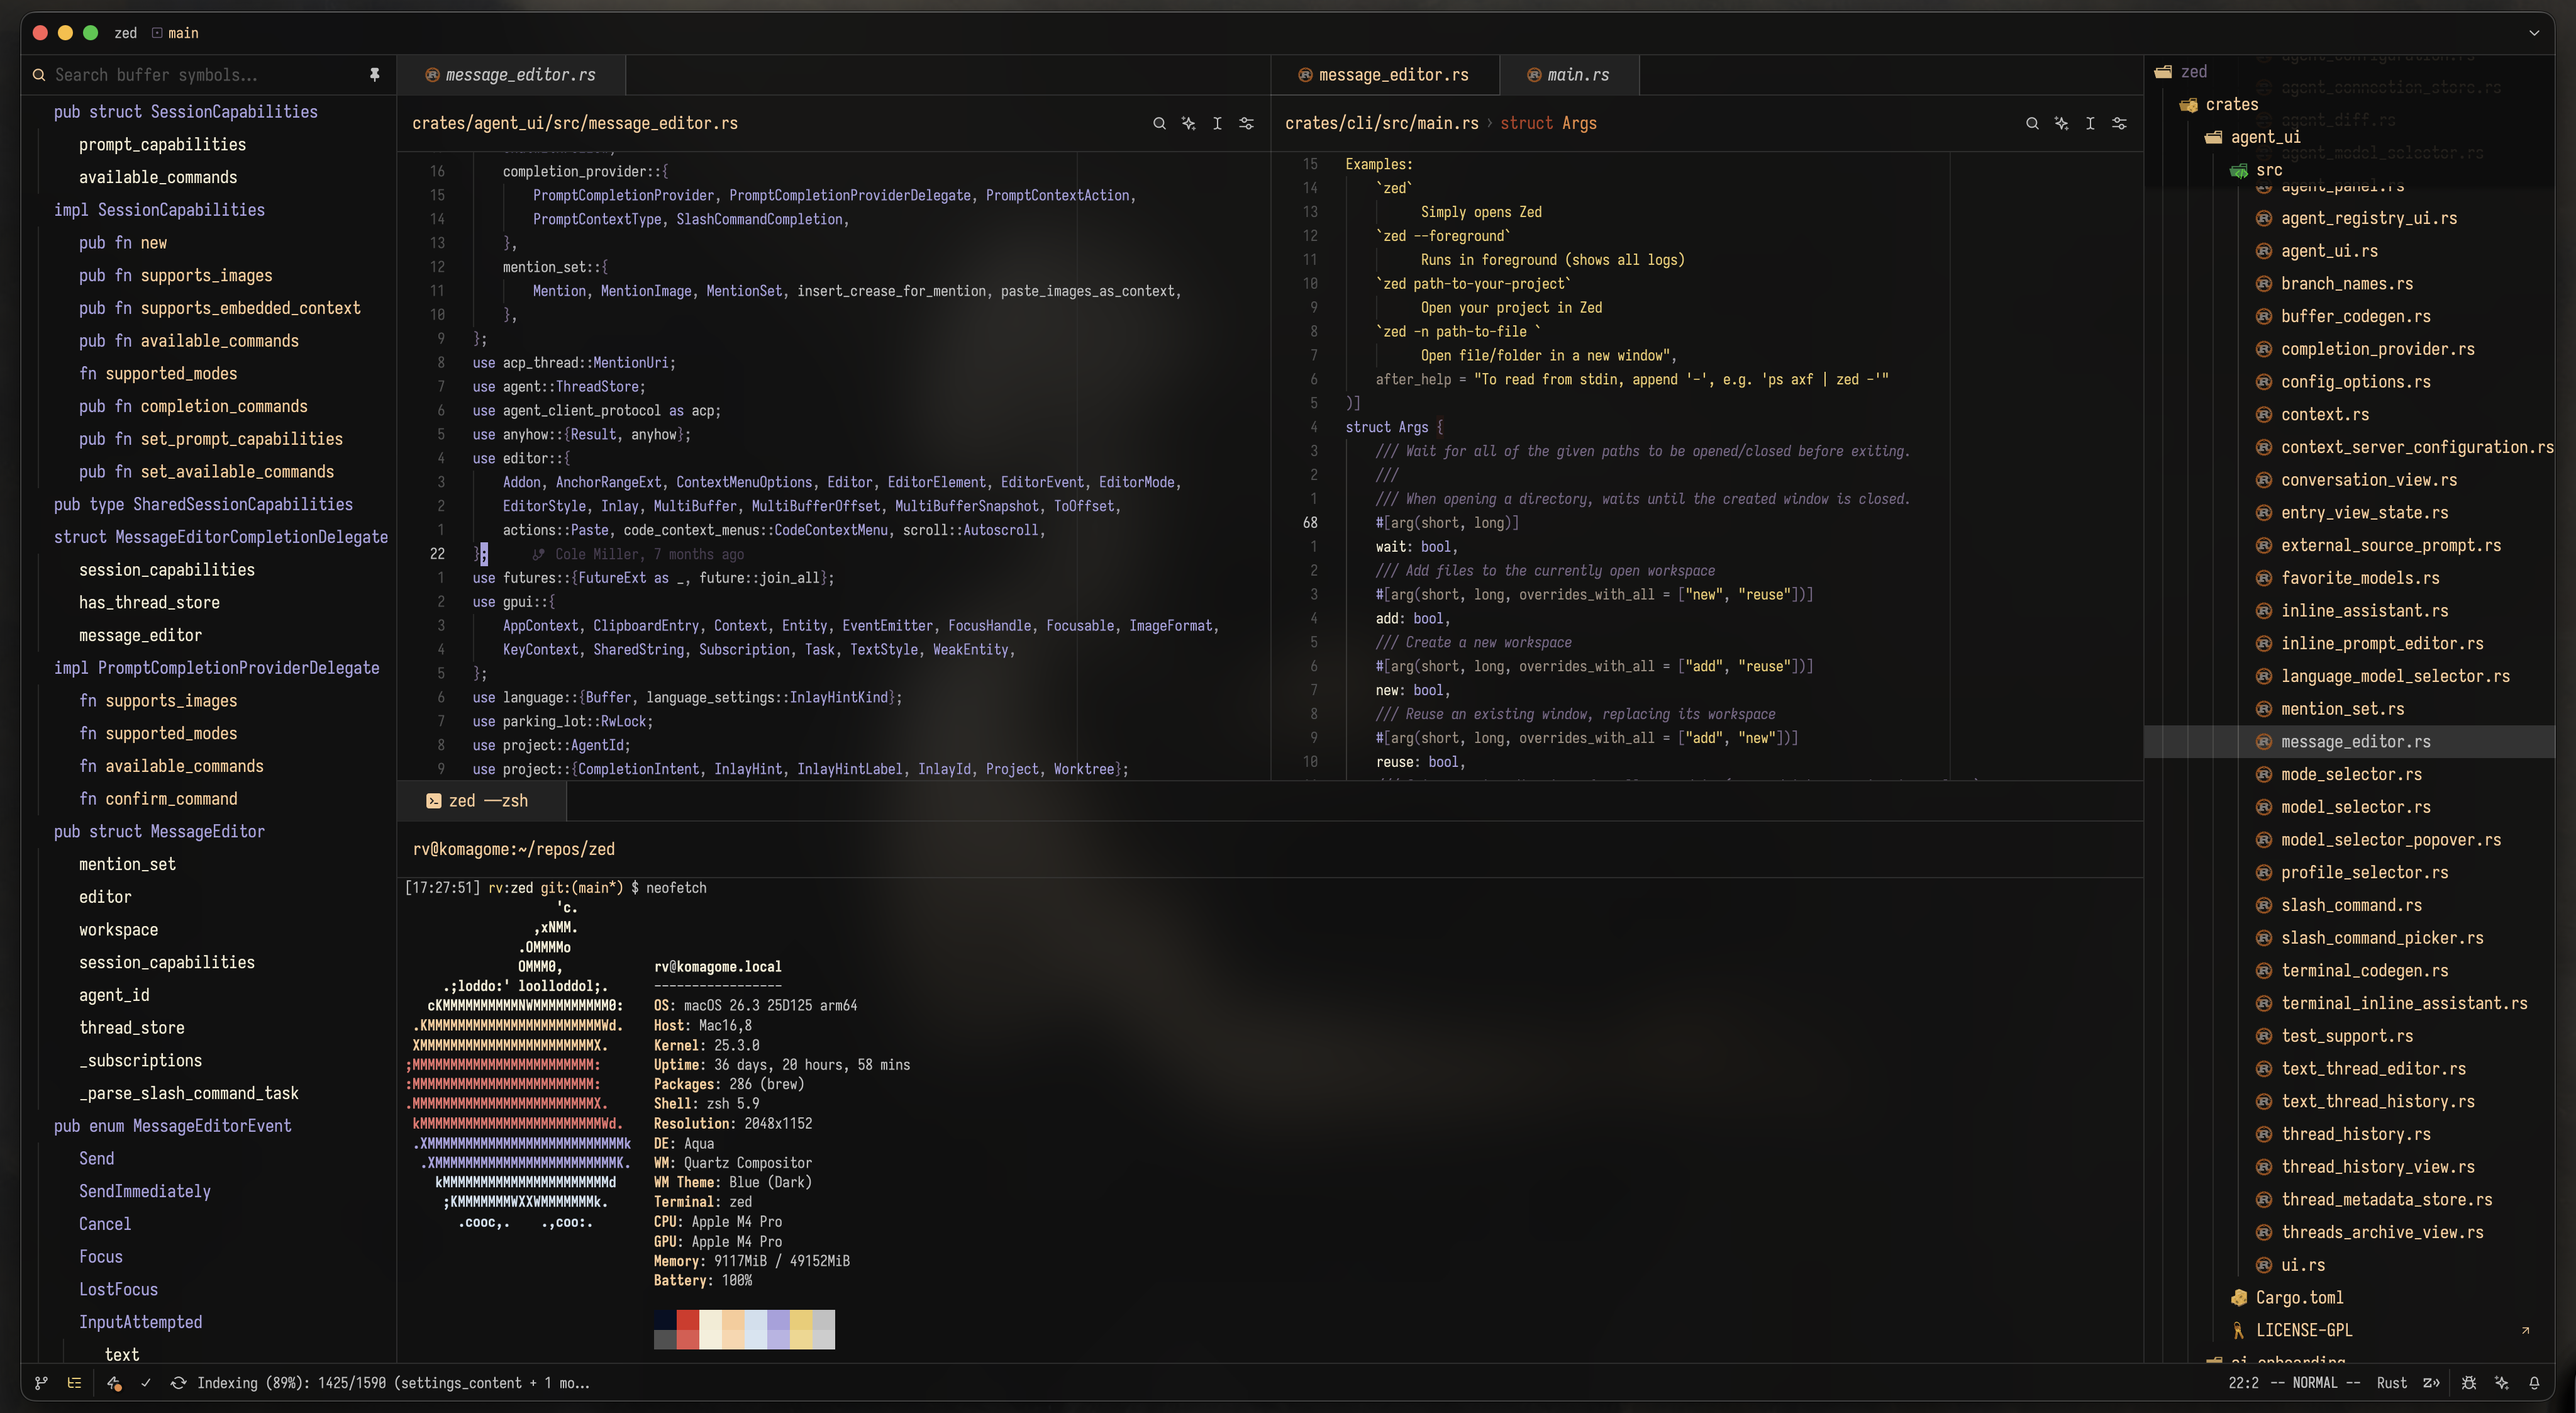2576x1413 pixels.
Task: Toggle selections menu cursor icon in message_editor.rs pane
Action: coord(1217,123)
